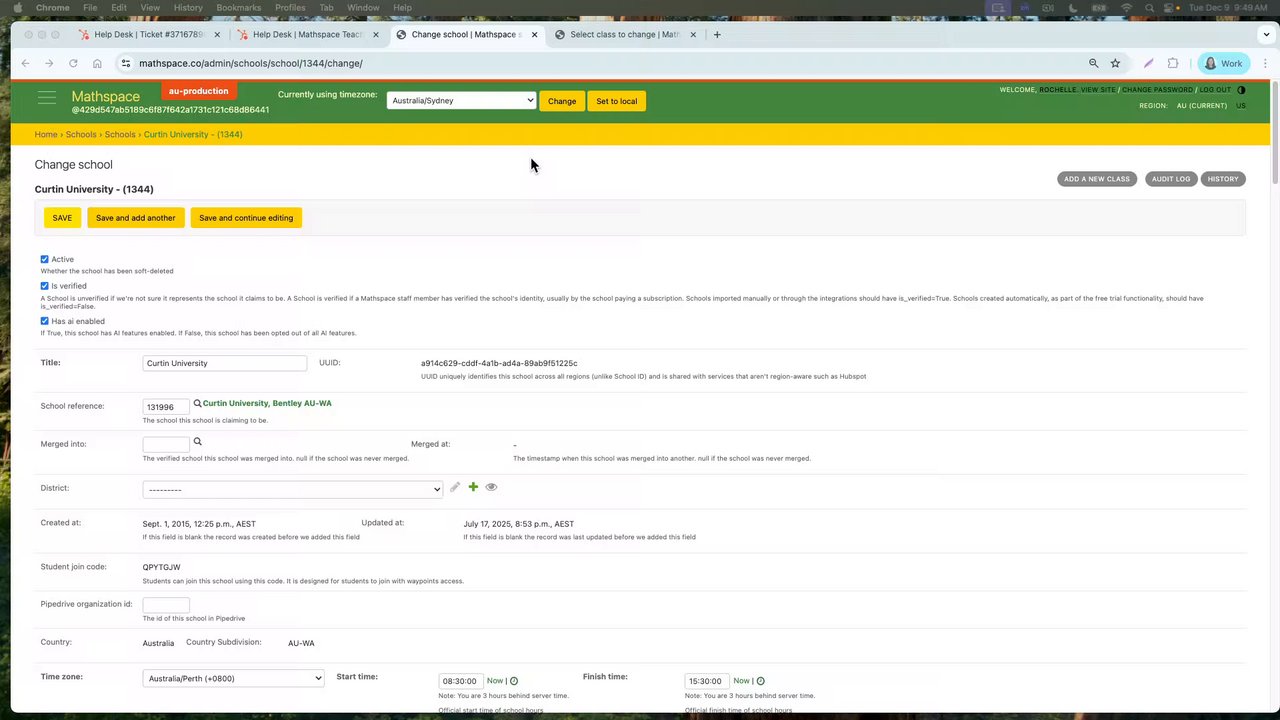Click the yellow SAVE button
Screen dimensions: 1280x720
pyautogui.click(x=62, y=217)
